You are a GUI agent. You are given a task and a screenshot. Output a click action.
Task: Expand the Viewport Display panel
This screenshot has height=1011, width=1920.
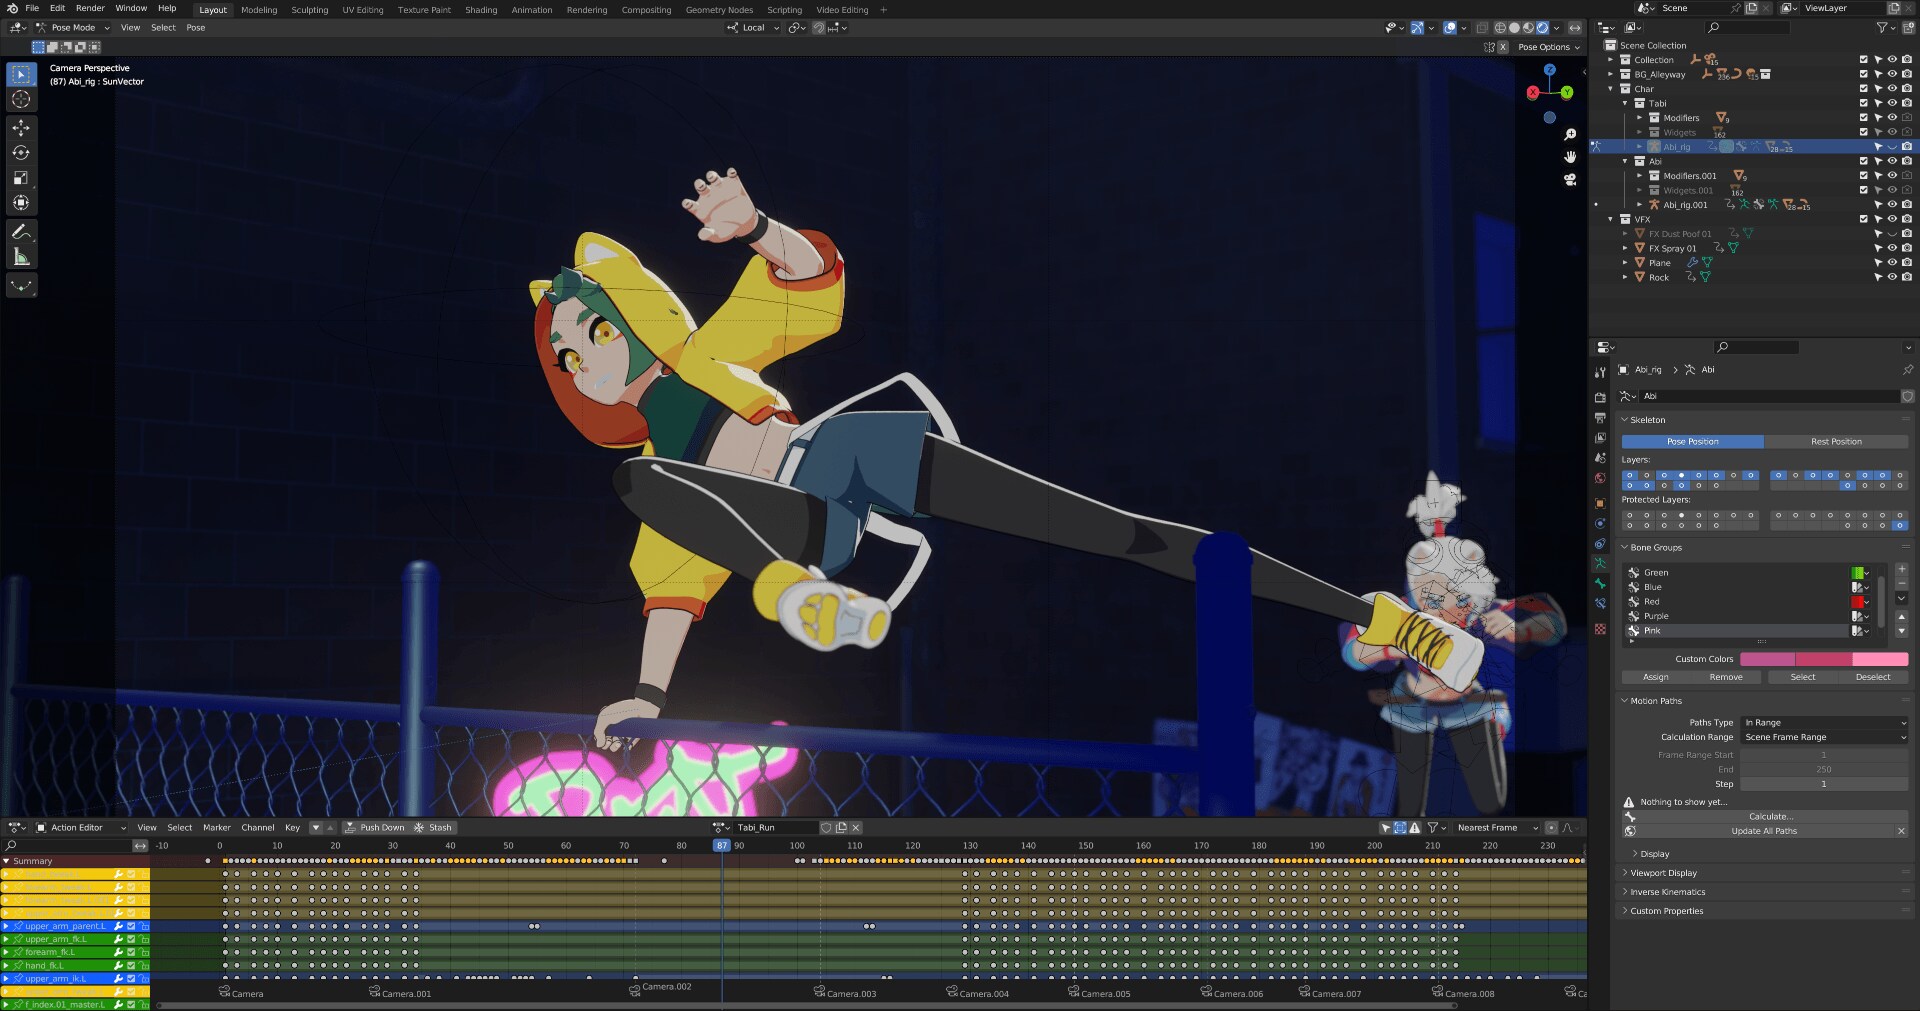pyautogui.click(x=1666, y=873)
